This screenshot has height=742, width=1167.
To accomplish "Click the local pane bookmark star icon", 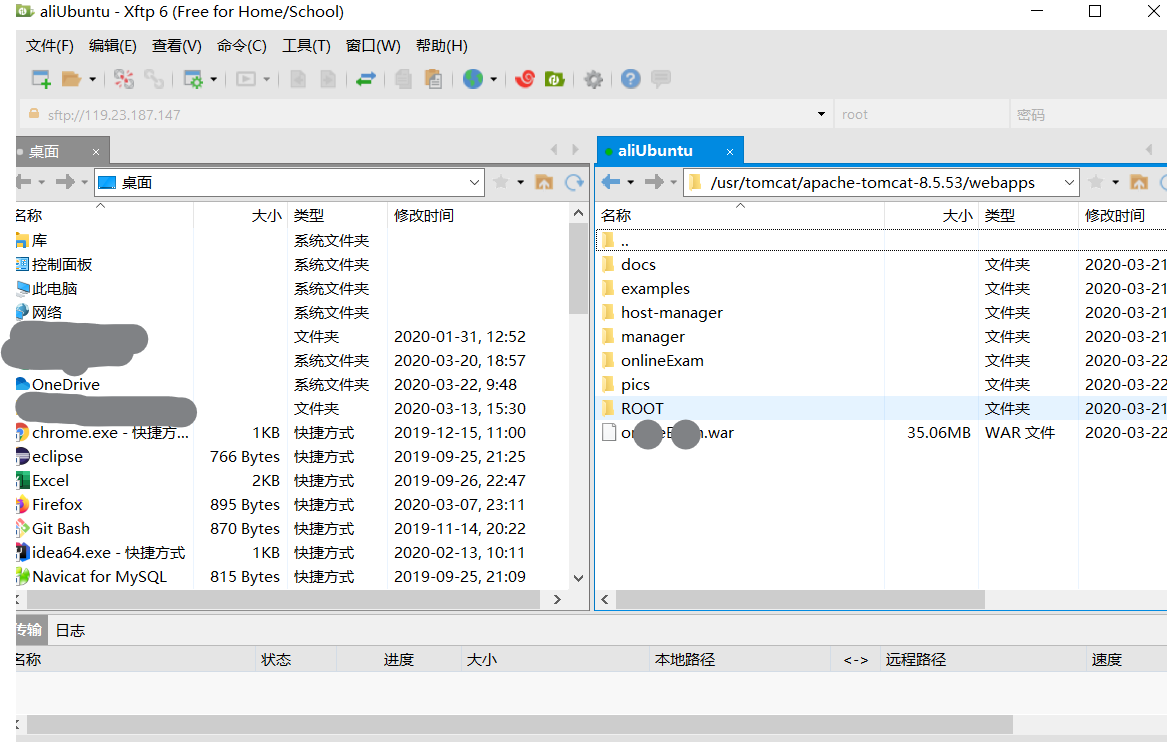I will tap(501, 182).
